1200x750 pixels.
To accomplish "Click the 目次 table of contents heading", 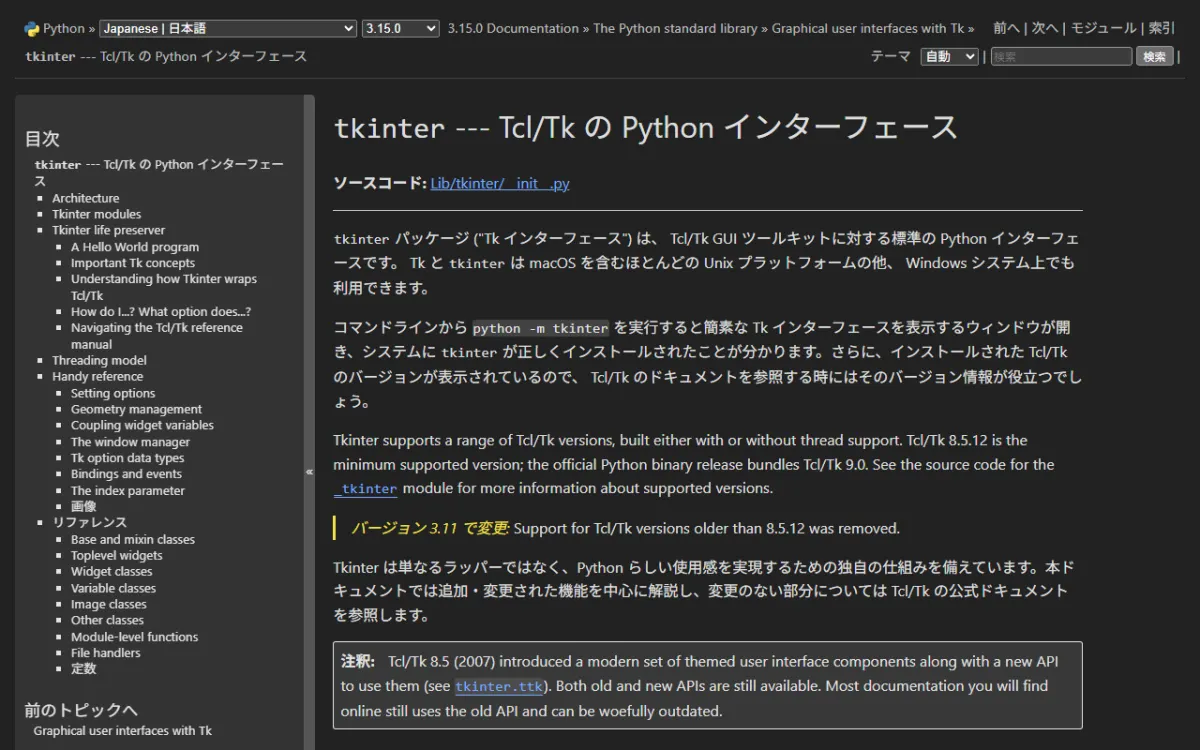I will tap(42, 139).
